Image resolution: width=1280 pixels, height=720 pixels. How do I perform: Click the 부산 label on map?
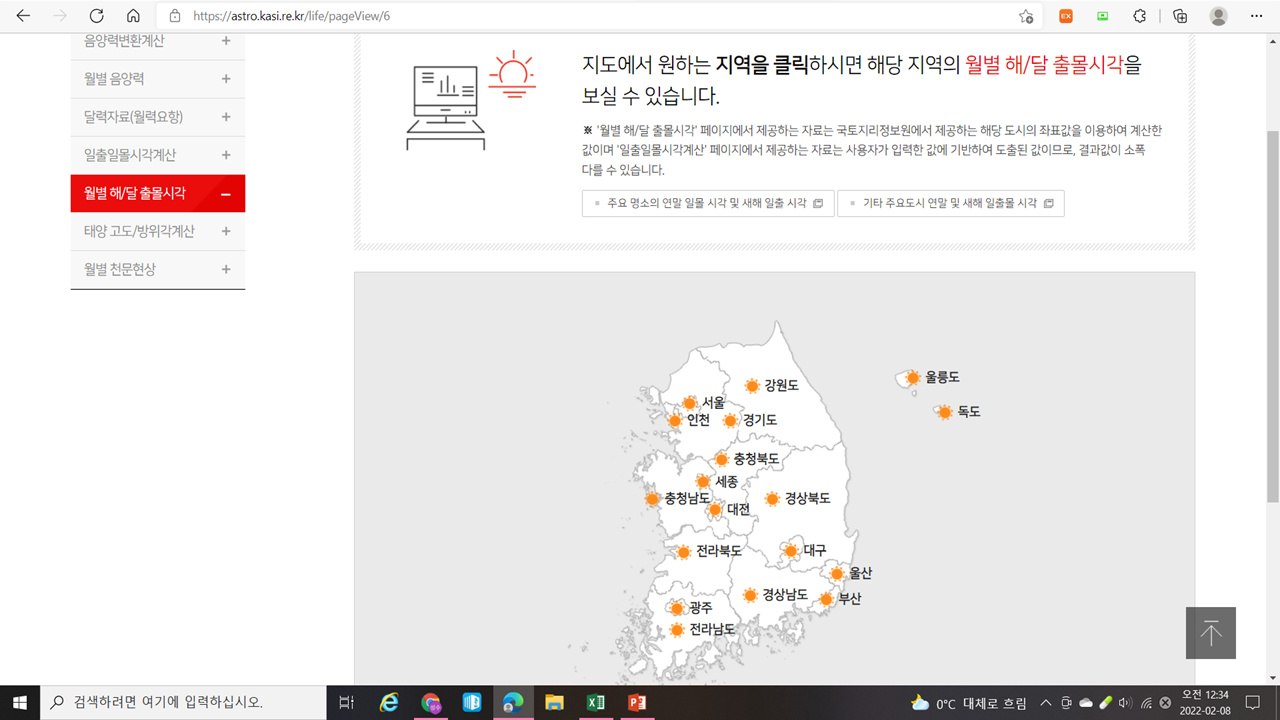pyautogui.click(x=850, y=599)
